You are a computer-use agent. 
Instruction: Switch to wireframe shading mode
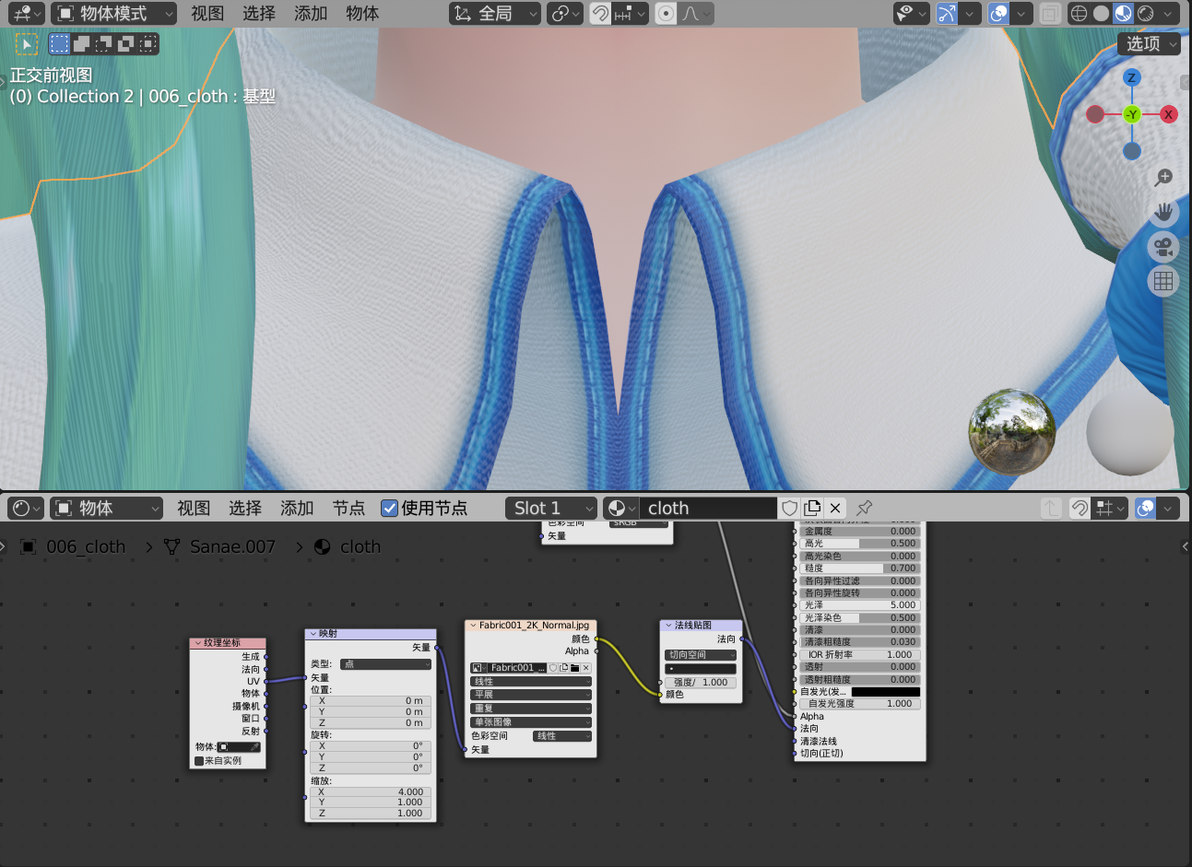click(1078, 13)
